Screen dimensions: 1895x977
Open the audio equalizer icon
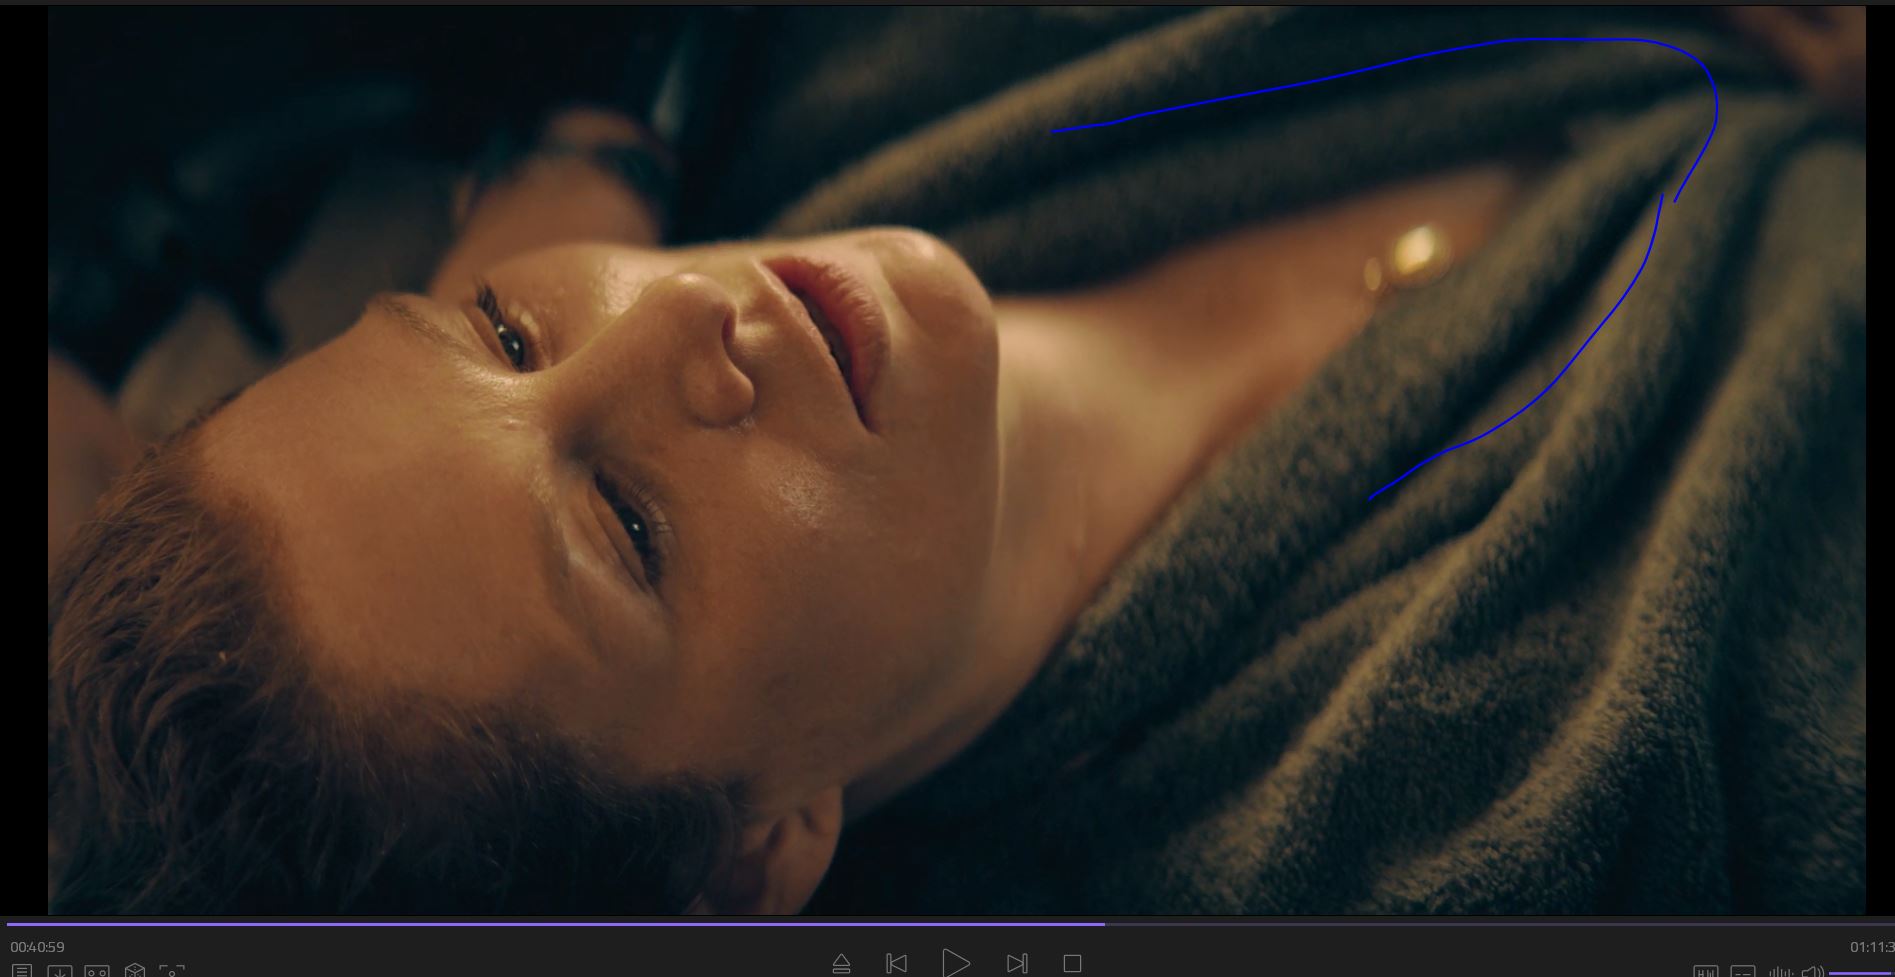1780,971
